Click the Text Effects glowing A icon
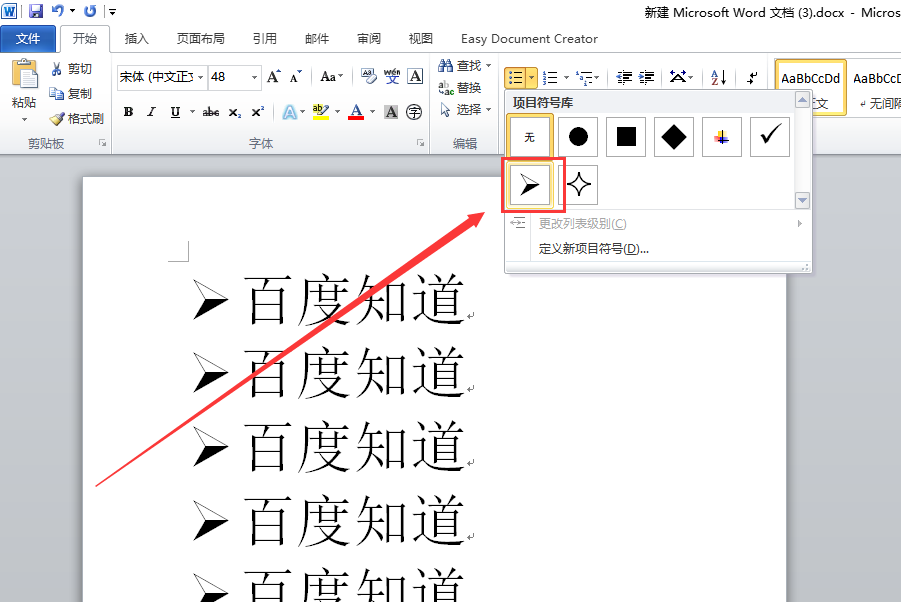 pyautogui.click(x=290, y=112)
